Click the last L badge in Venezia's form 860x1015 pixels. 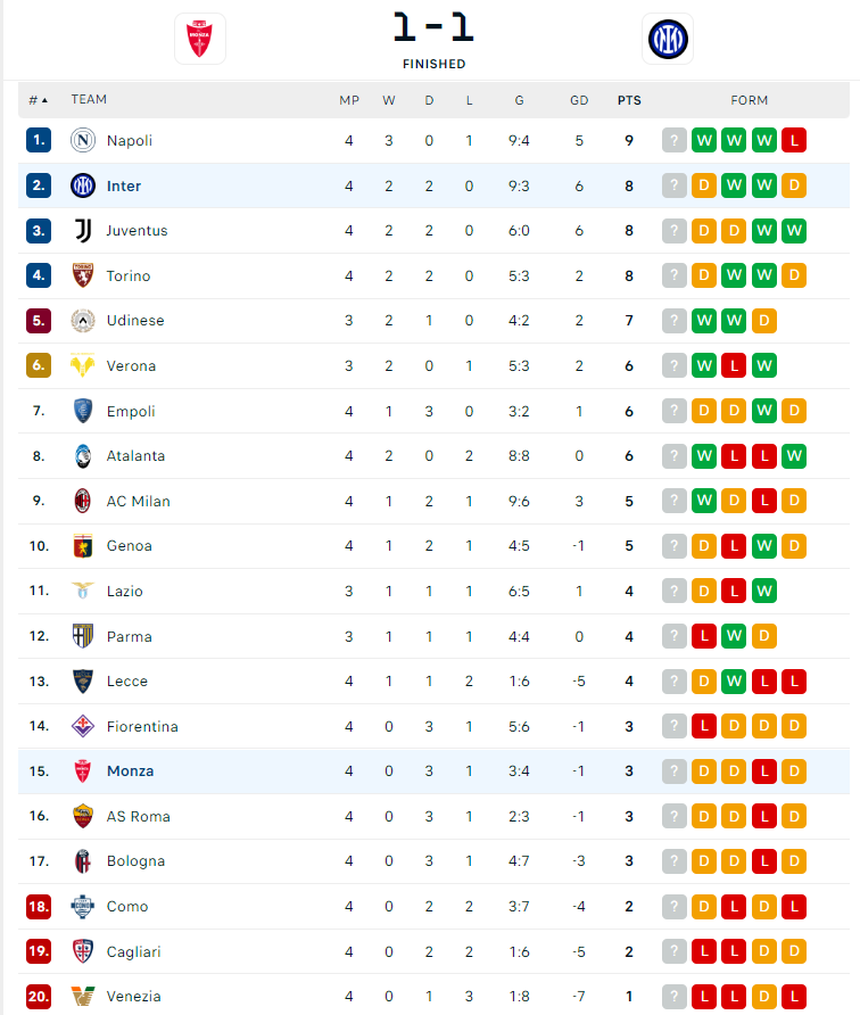tap(794, 996)
